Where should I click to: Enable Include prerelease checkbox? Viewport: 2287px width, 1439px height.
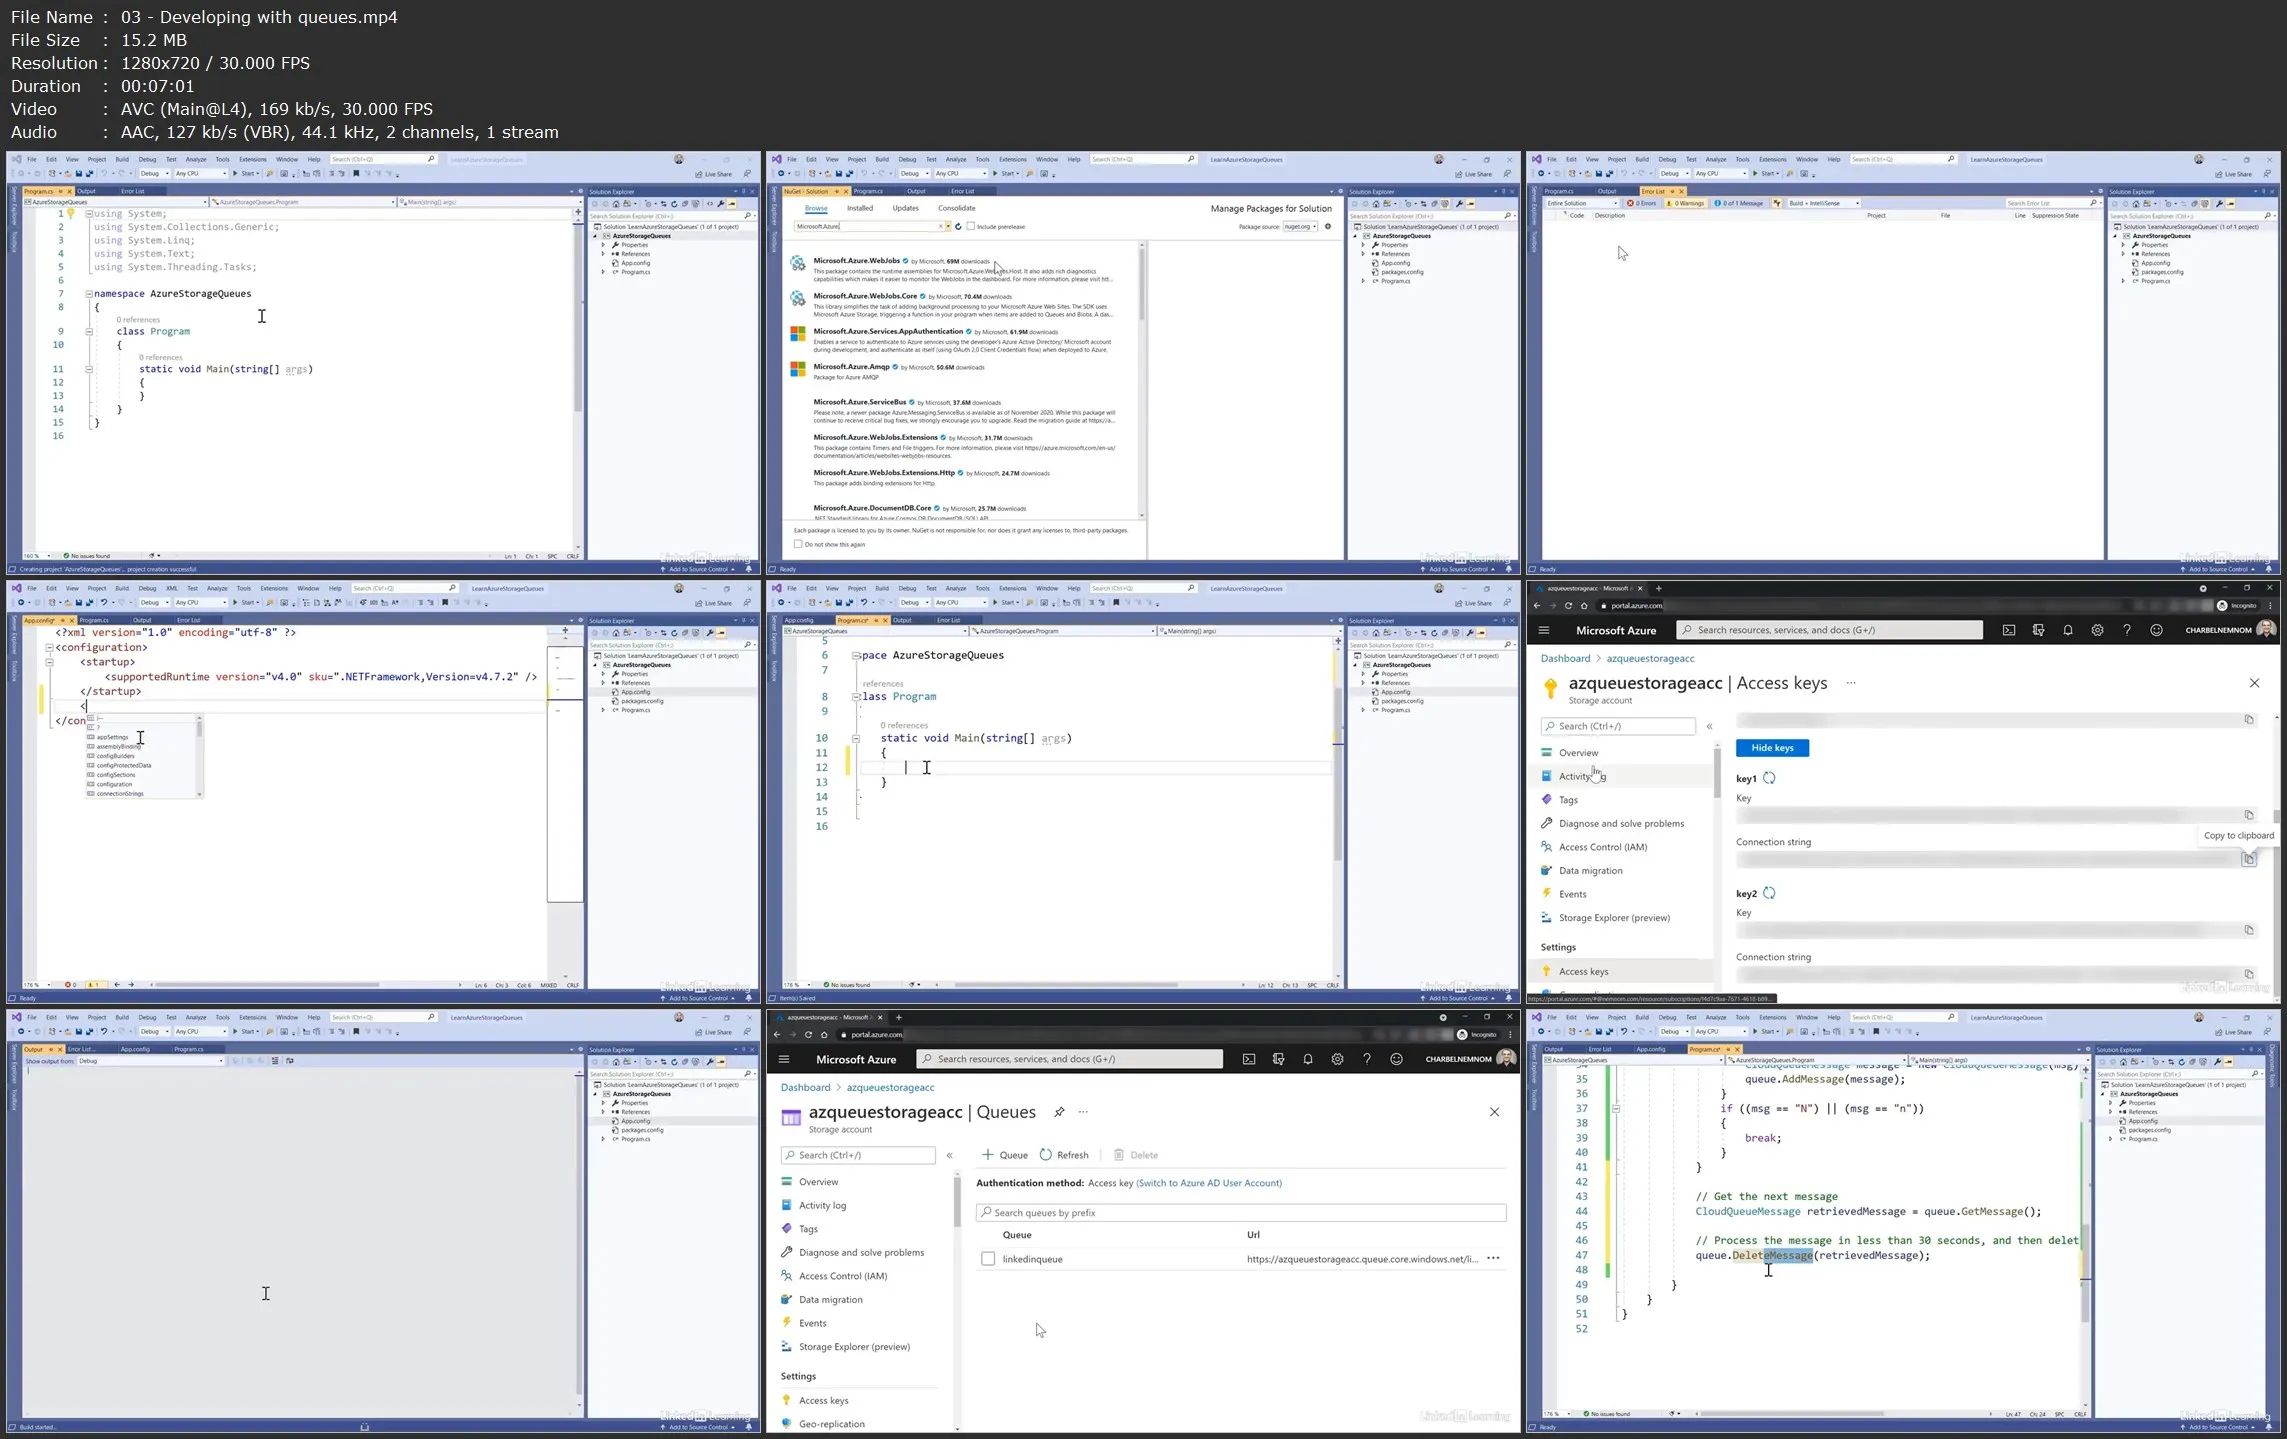pyautogui.click(x=970, y=226)
